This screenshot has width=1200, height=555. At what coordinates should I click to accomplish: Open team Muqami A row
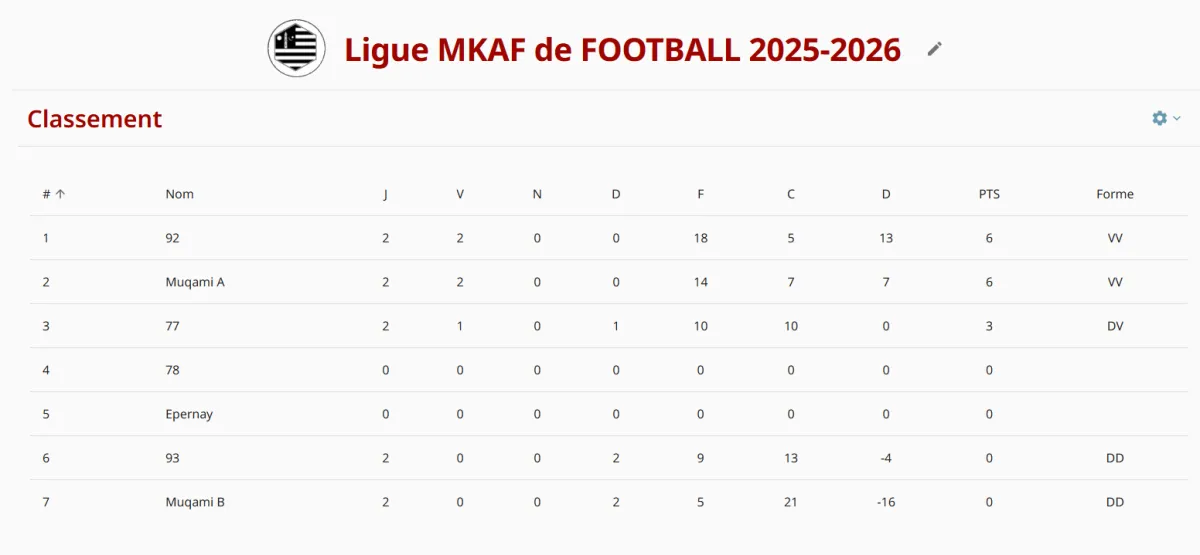coord(600,282)
